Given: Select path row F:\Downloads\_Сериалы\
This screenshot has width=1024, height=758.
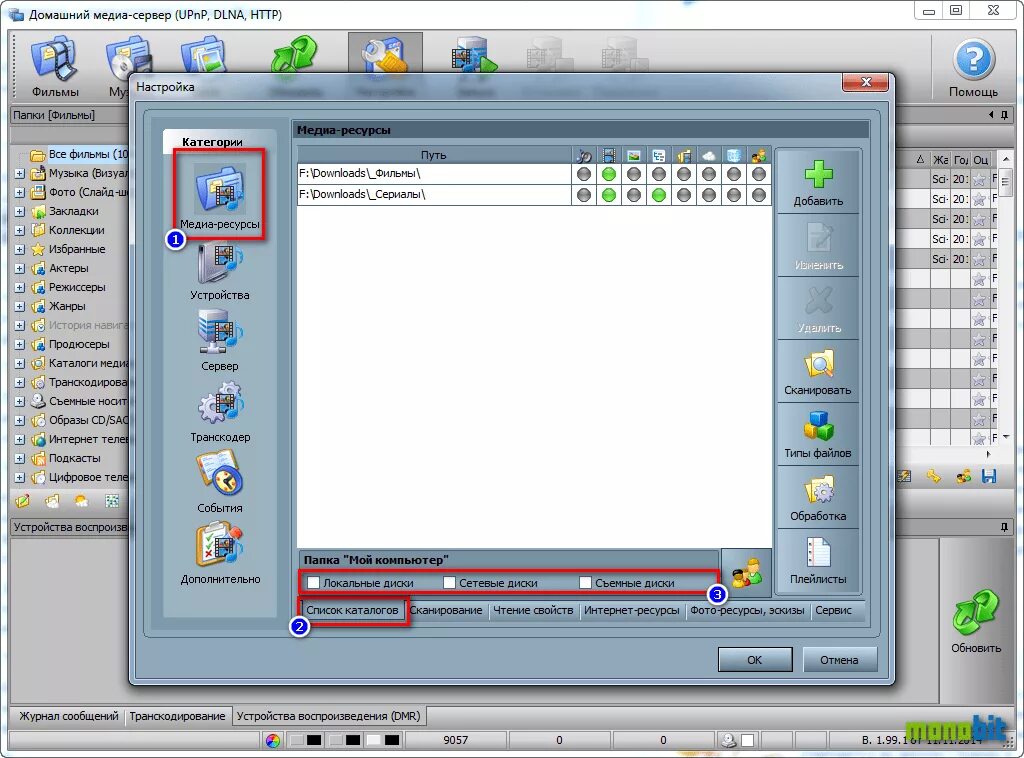Looking at the screenshot, I should (434, 195).
